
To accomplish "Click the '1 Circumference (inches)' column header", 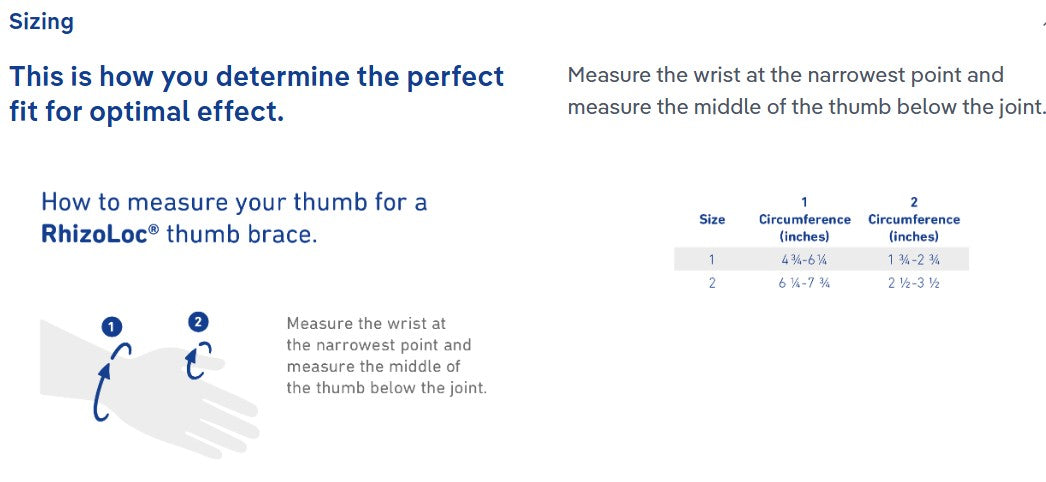I will pyautogui.click(x=804, y=219).
